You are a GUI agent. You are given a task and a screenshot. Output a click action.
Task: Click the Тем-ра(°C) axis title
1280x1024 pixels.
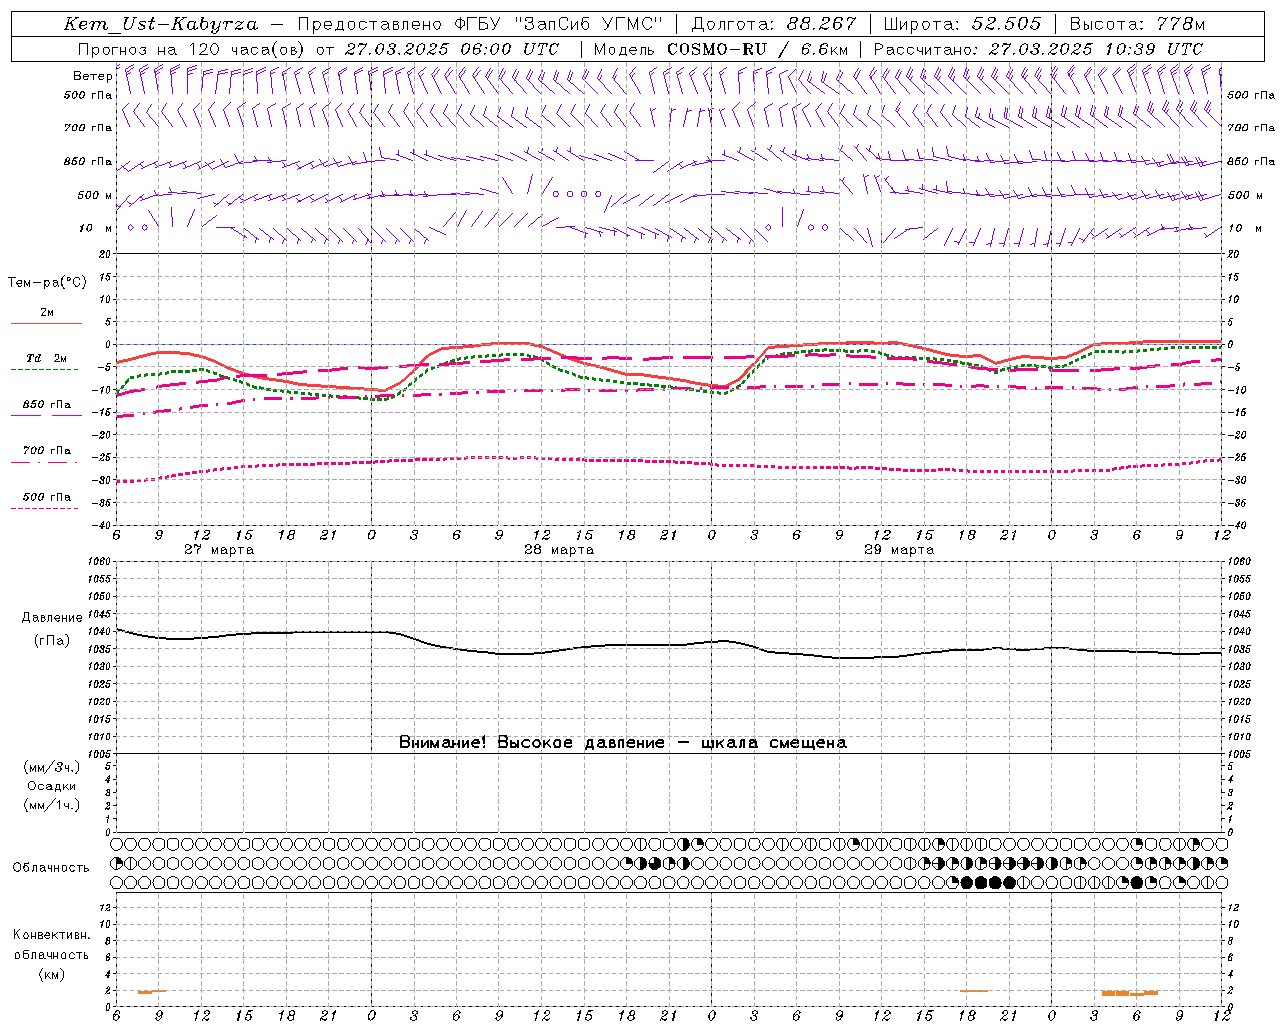(47, 283)
